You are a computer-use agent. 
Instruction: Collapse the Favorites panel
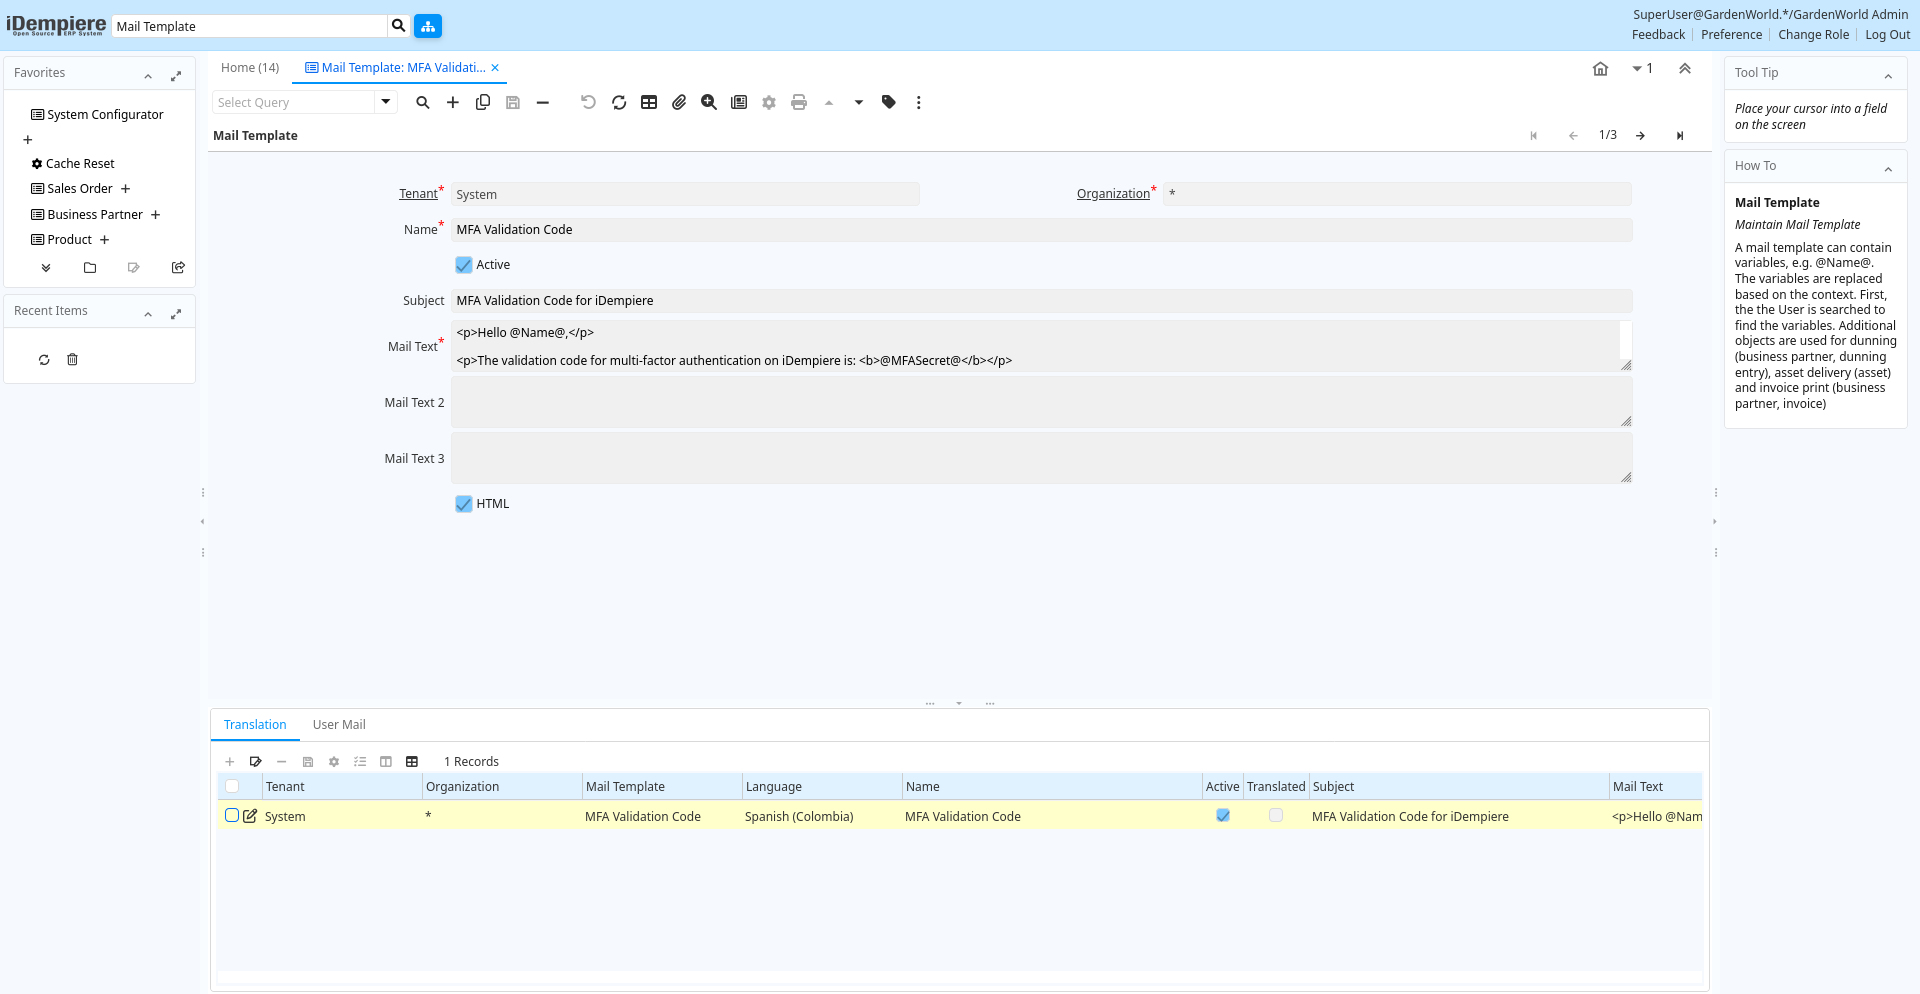[148, 75]
